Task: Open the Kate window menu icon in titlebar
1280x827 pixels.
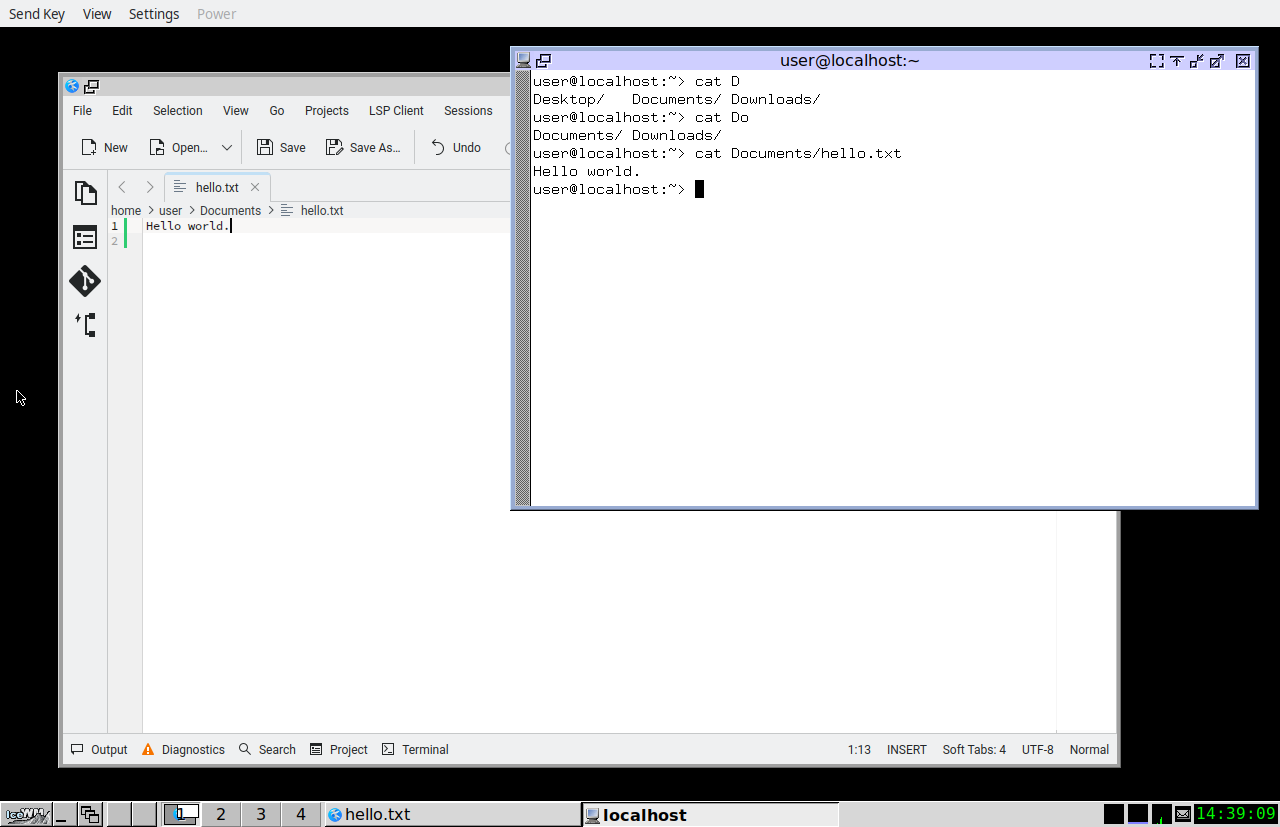Action: 72,86
